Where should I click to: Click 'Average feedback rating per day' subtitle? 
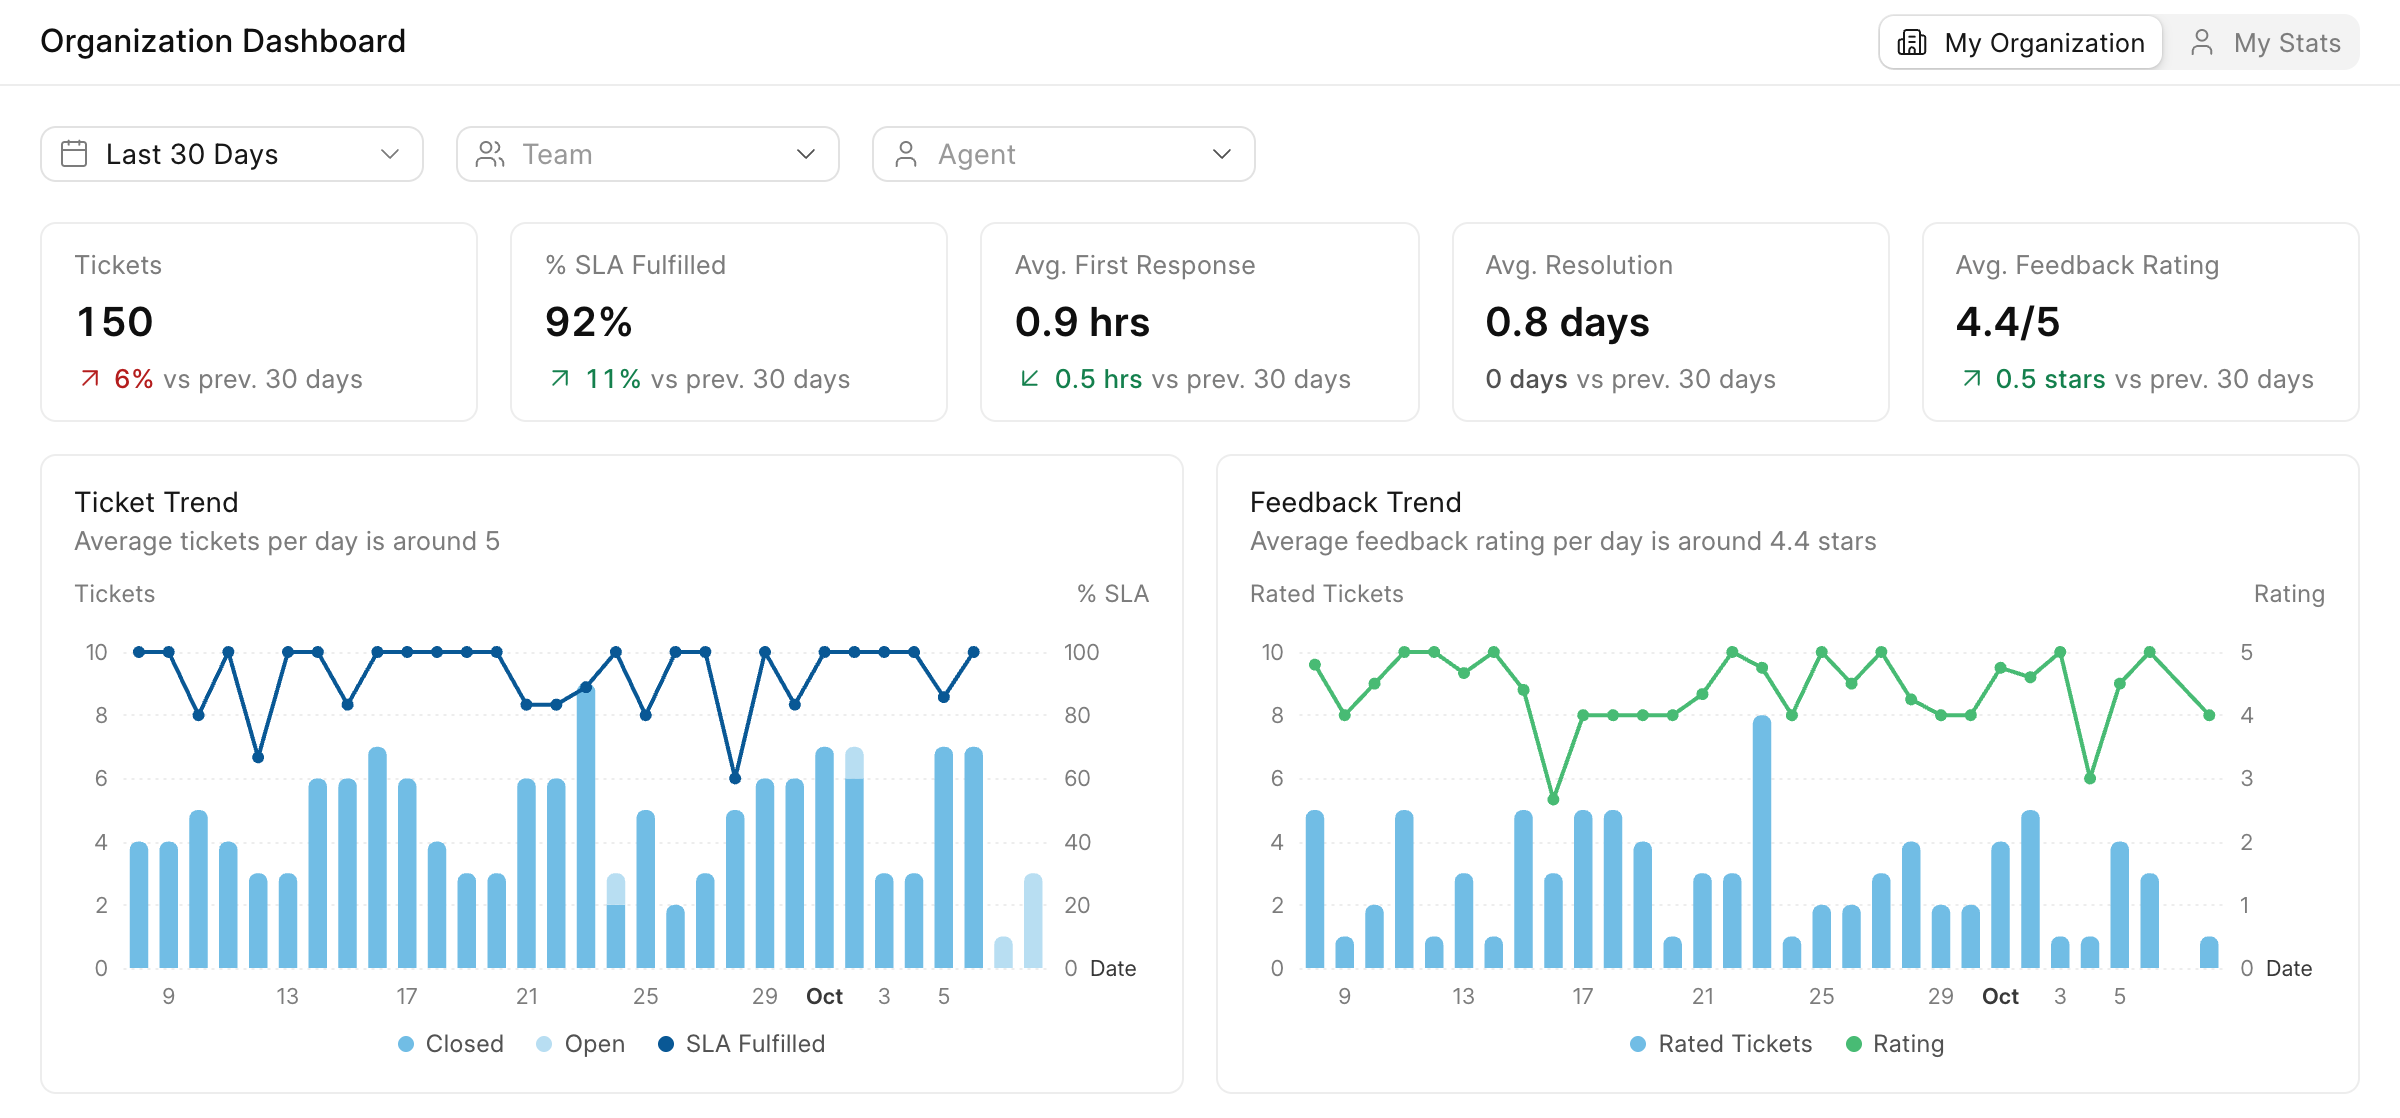pos(1563,541)
